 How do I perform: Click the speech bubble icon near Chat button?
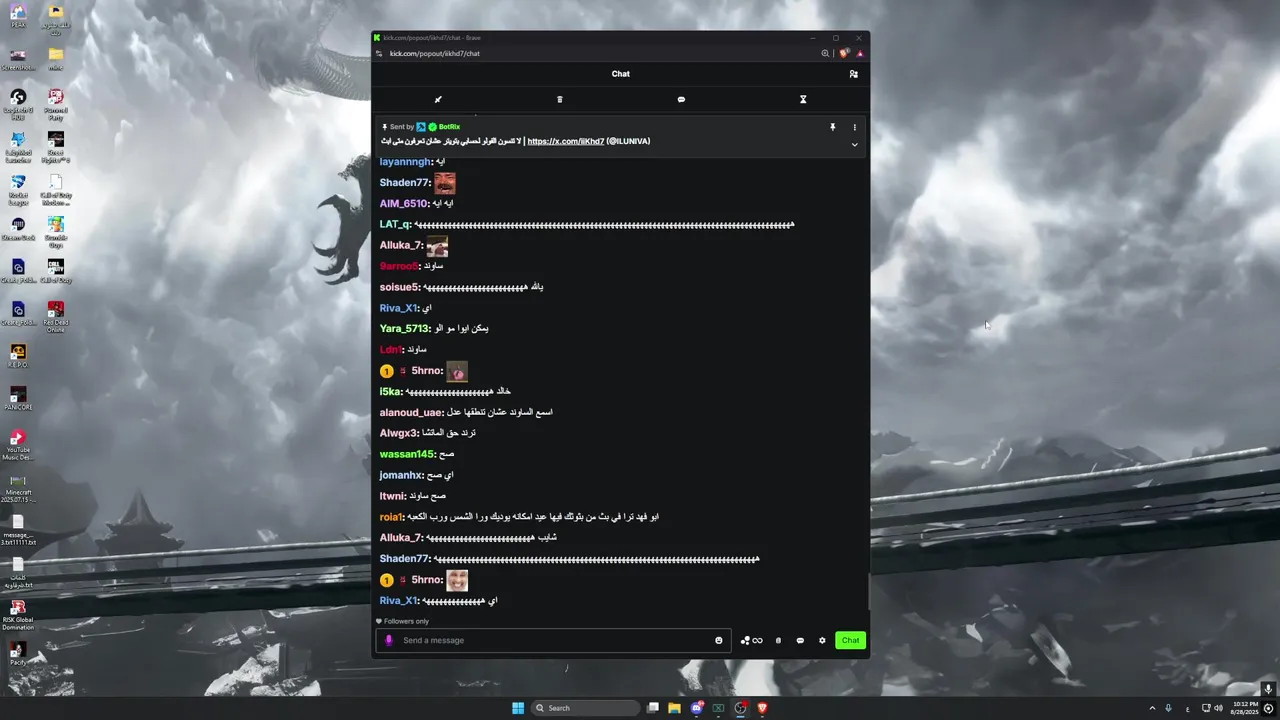point(800,640)
